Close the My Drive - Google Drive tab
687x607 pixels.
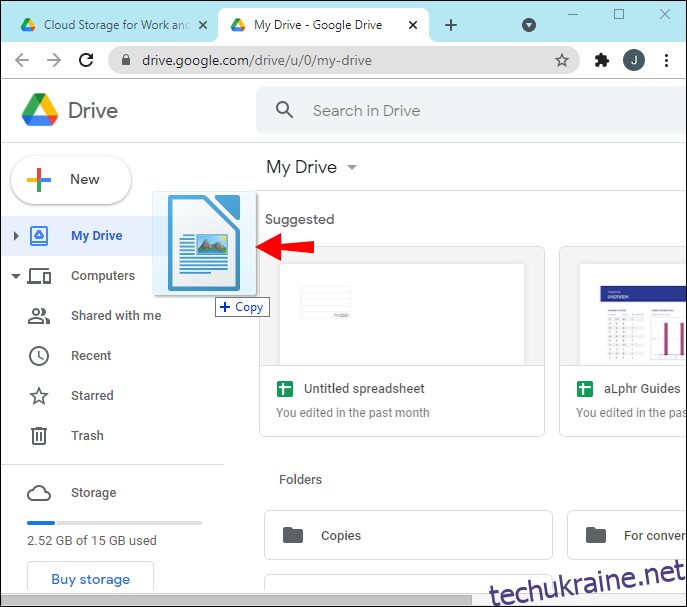point(413,25)
